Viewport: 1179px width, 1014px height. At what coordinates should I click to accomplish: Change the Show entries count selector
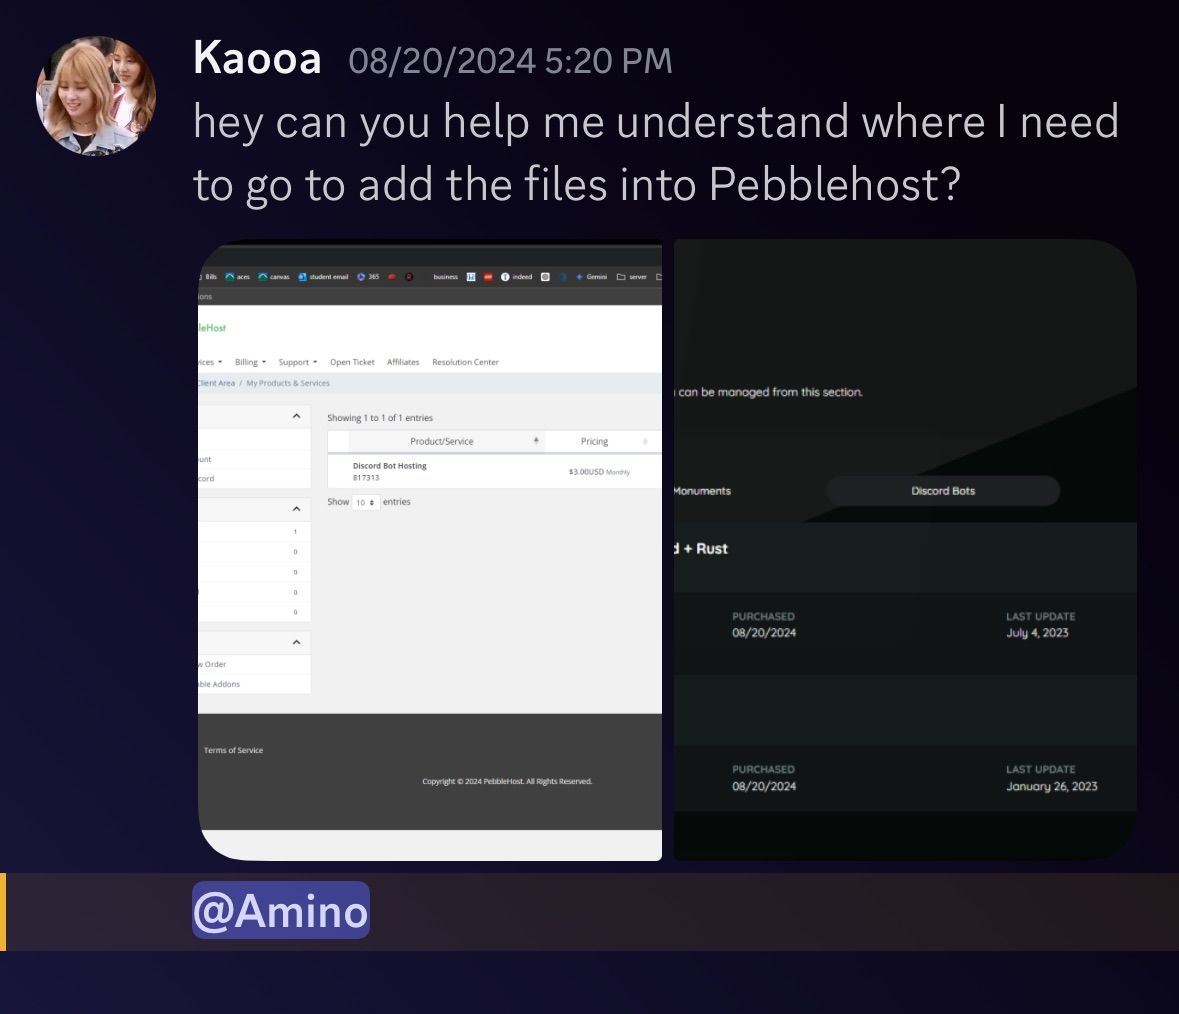(365, 502)
